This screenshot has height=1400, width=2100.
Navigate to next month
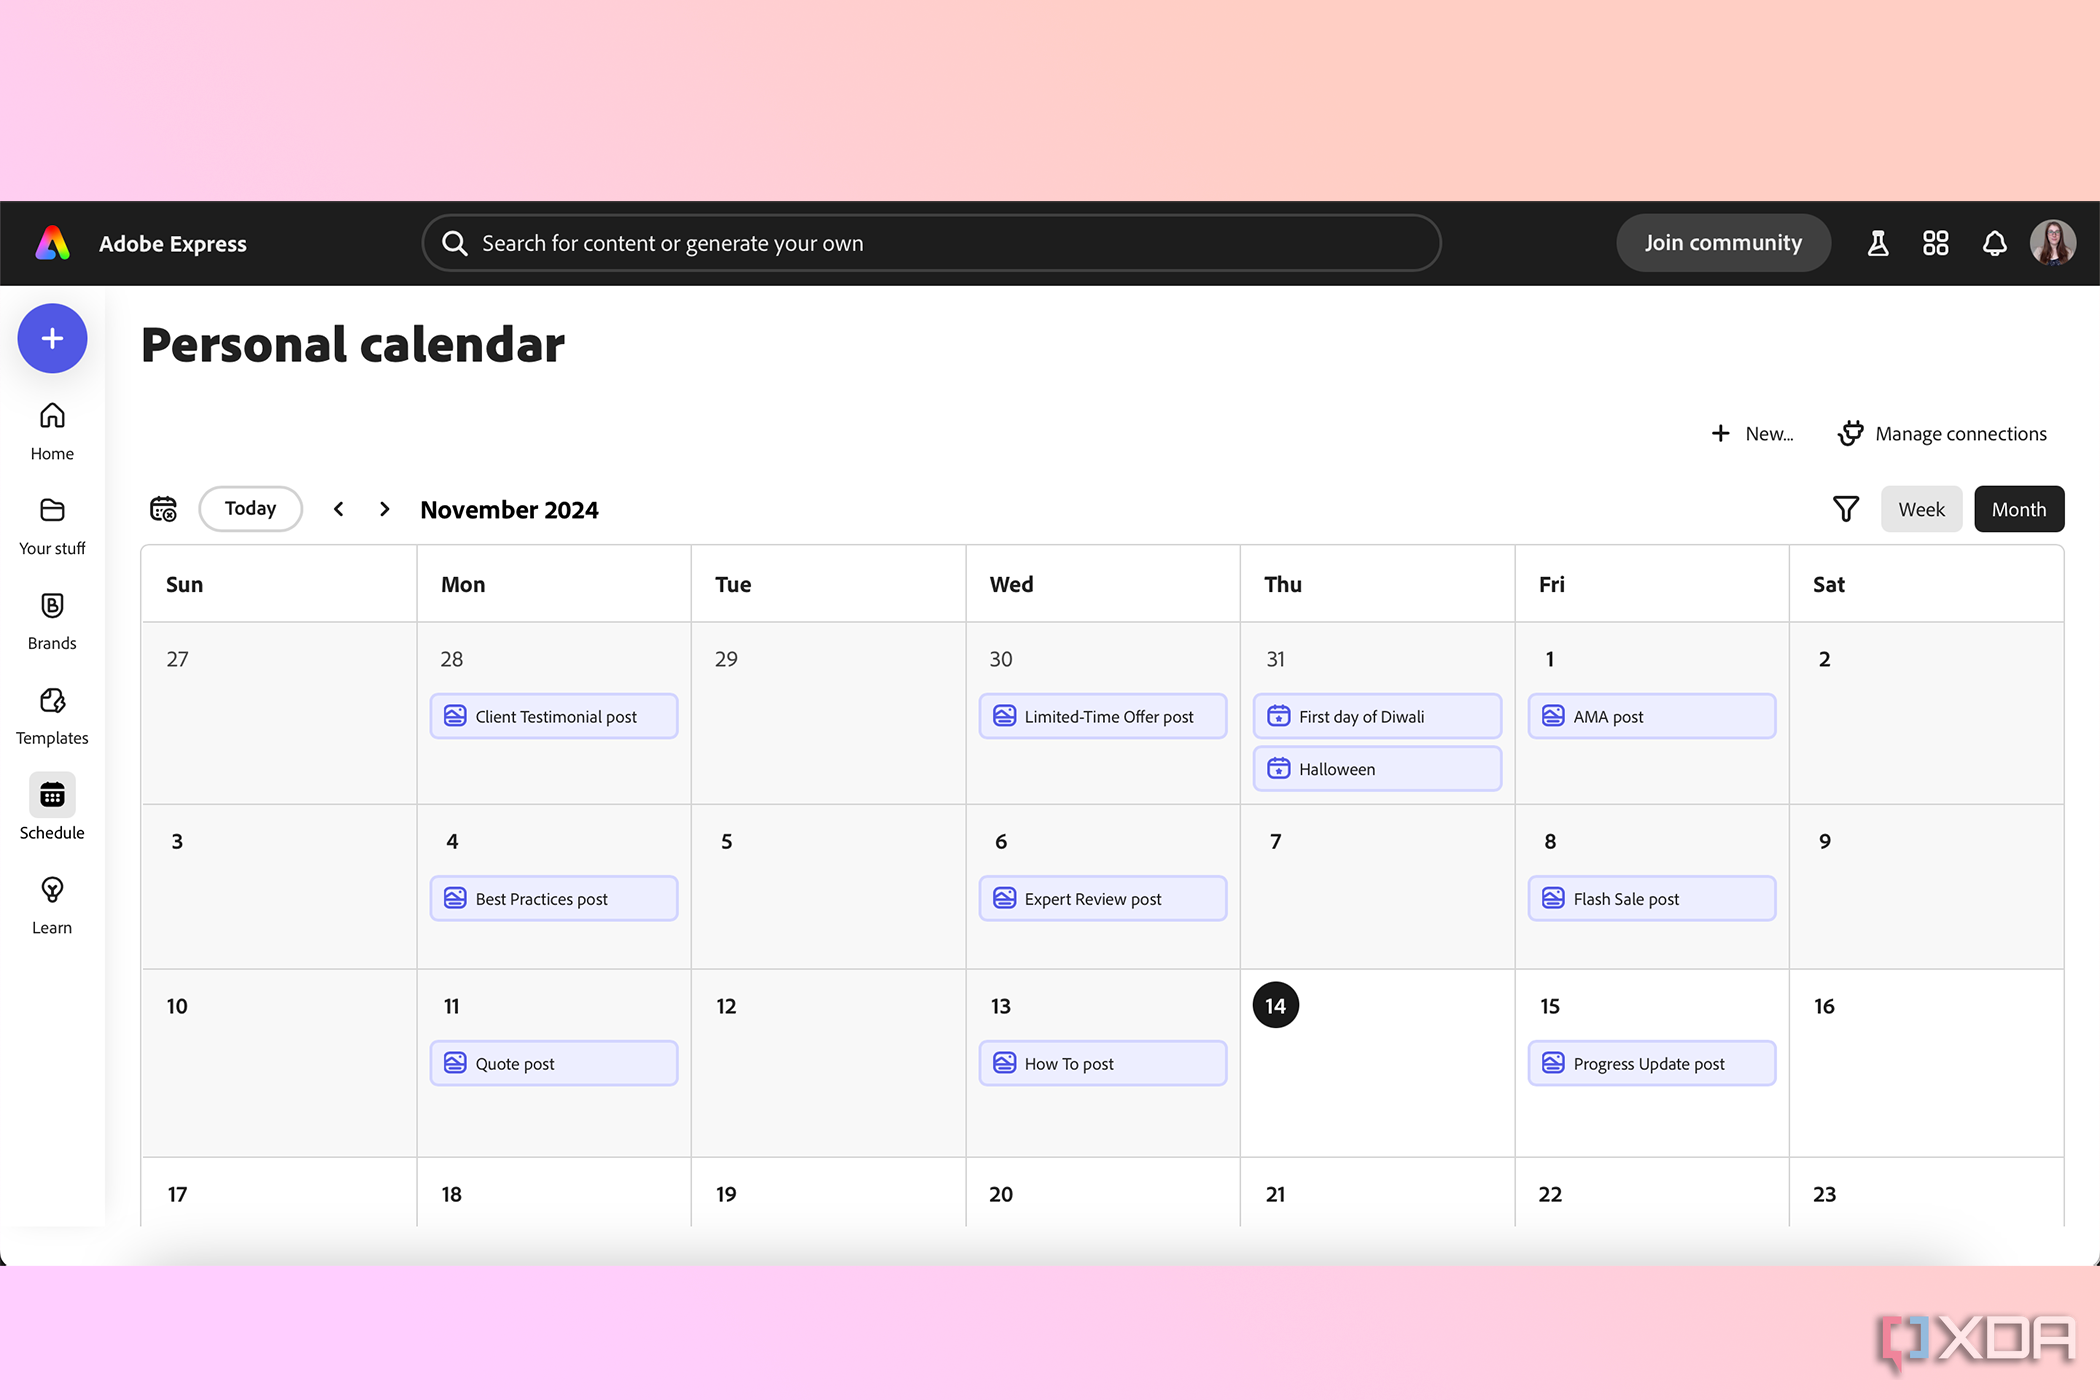(380, 508)
